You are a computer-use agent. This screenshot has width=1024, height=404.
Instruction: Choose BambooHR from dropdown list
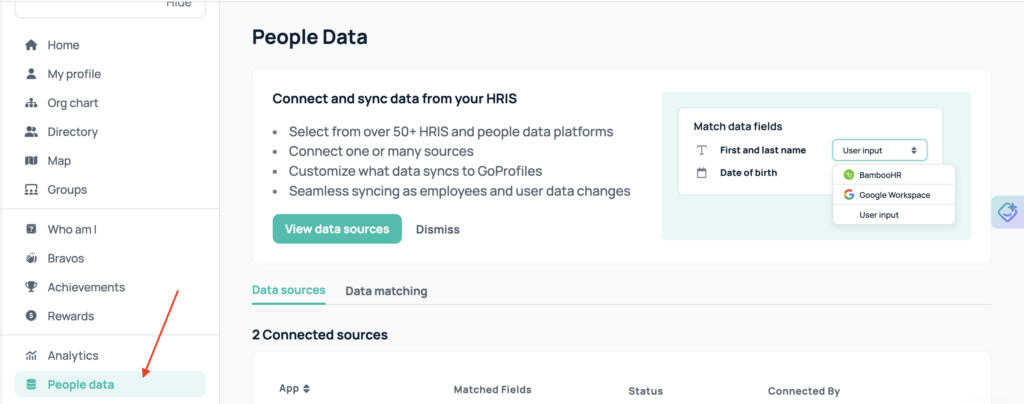(x=893, y=175)
